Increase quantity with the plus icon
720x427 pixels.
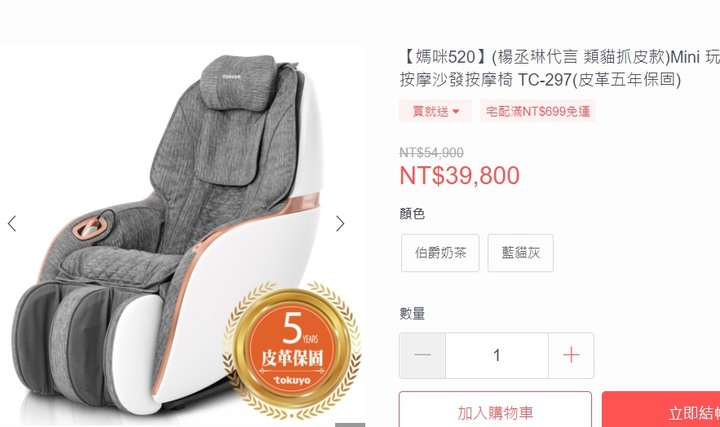[x=571, y=355]
